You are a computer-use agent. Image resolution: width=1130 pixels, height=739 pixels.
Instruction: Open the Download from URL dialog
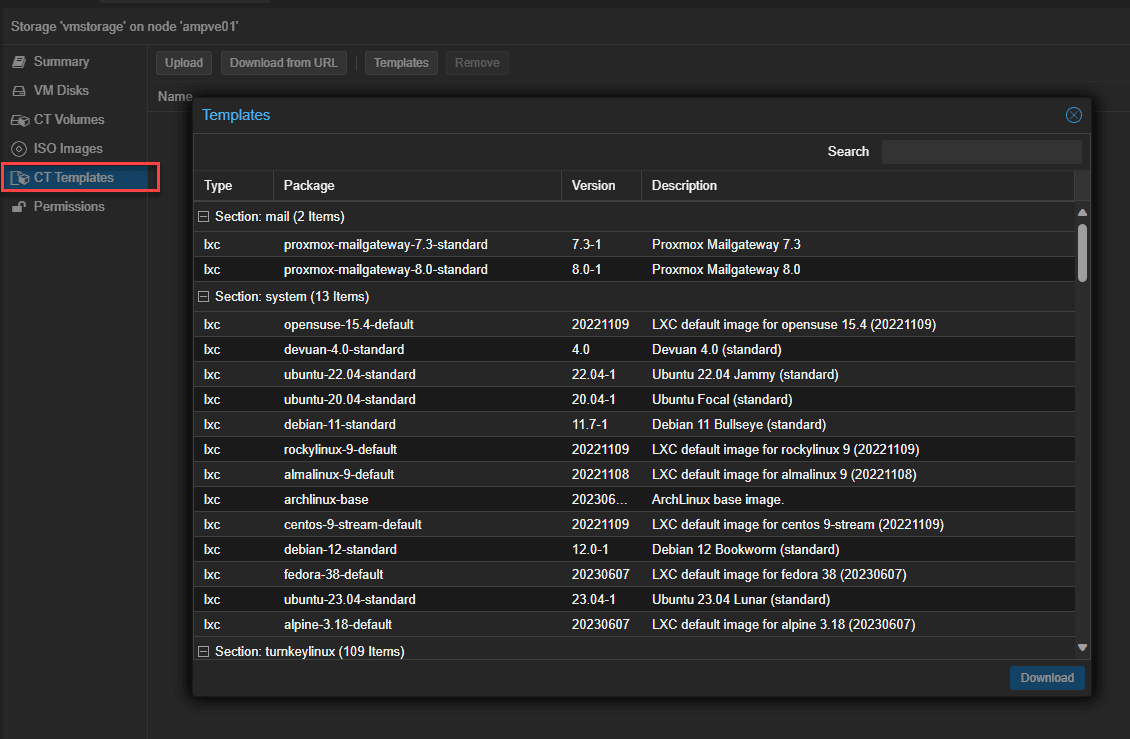point(283,62)
